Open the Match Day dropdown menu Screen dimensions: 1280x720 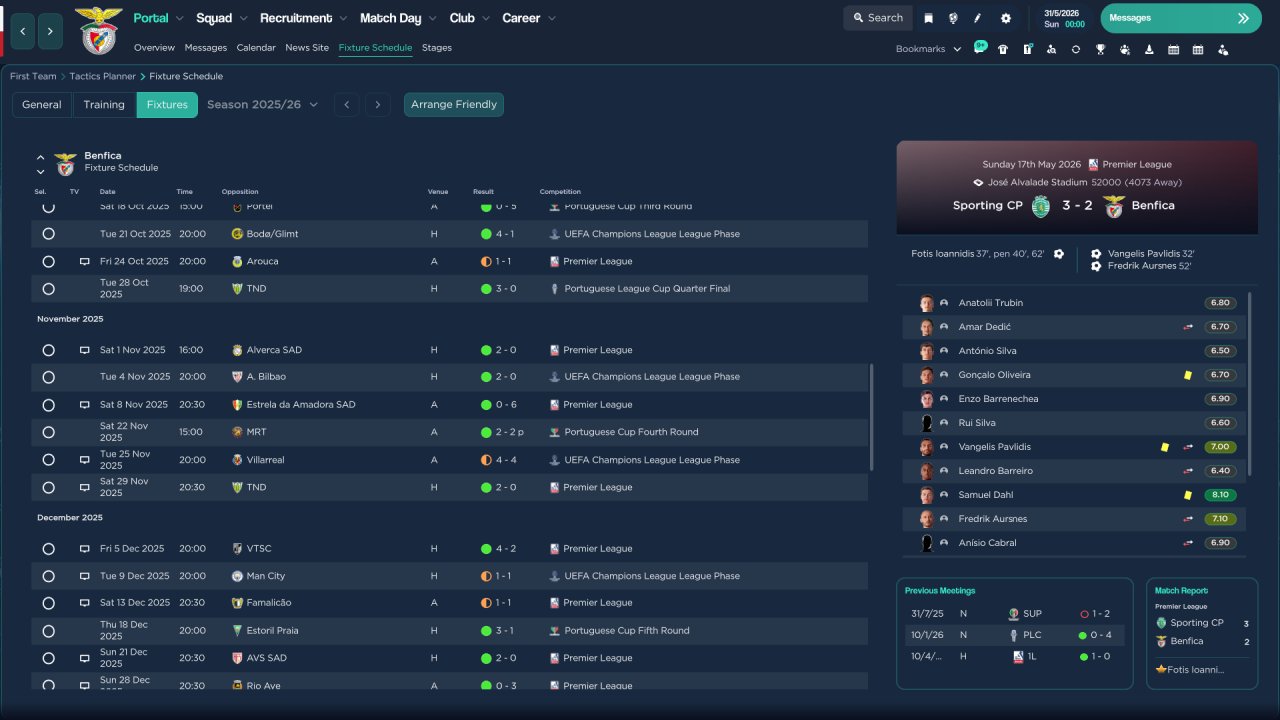tap(398, 18)
